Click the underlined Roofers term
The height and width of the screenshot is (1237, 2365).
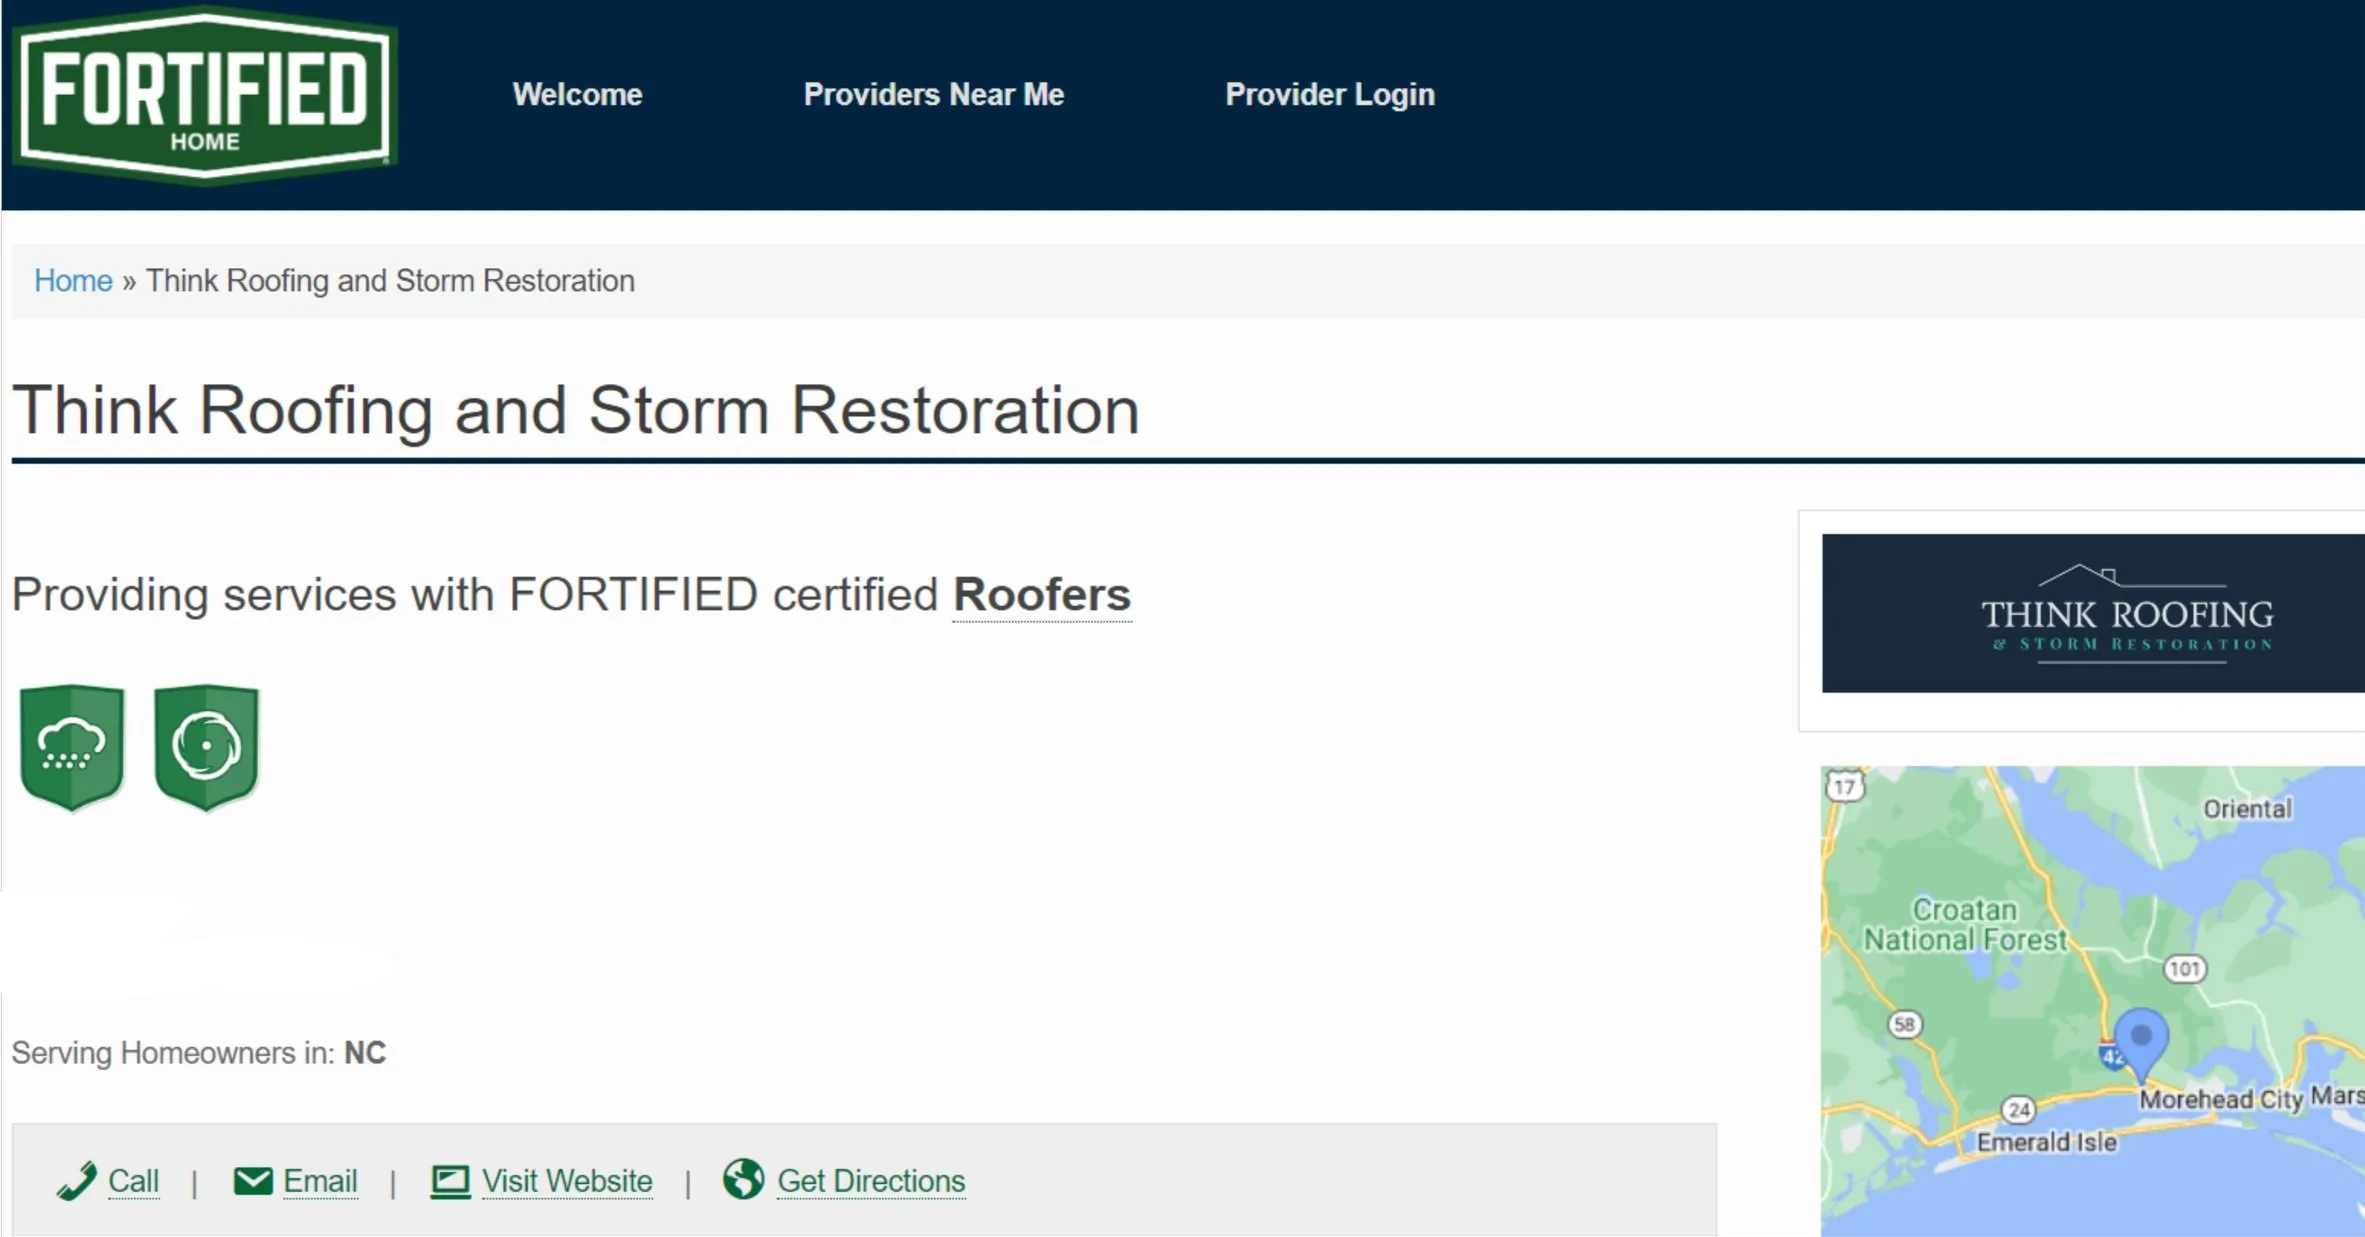click(1041, 595)
